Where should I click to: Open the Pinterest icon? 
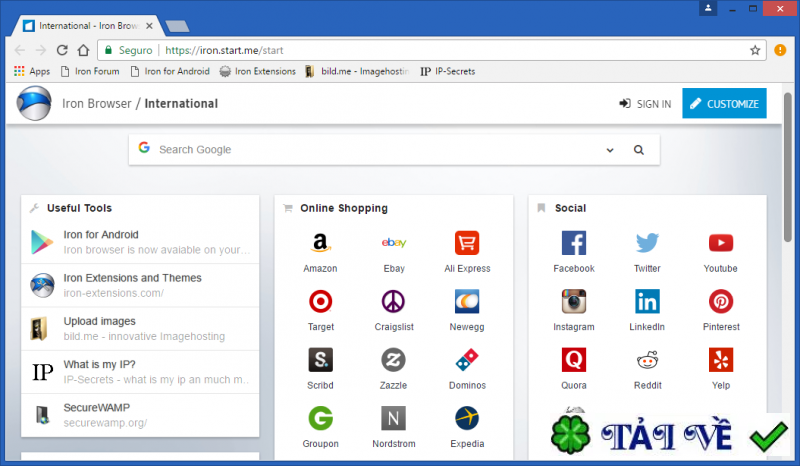pyautogui.click(x=721, y=302)
